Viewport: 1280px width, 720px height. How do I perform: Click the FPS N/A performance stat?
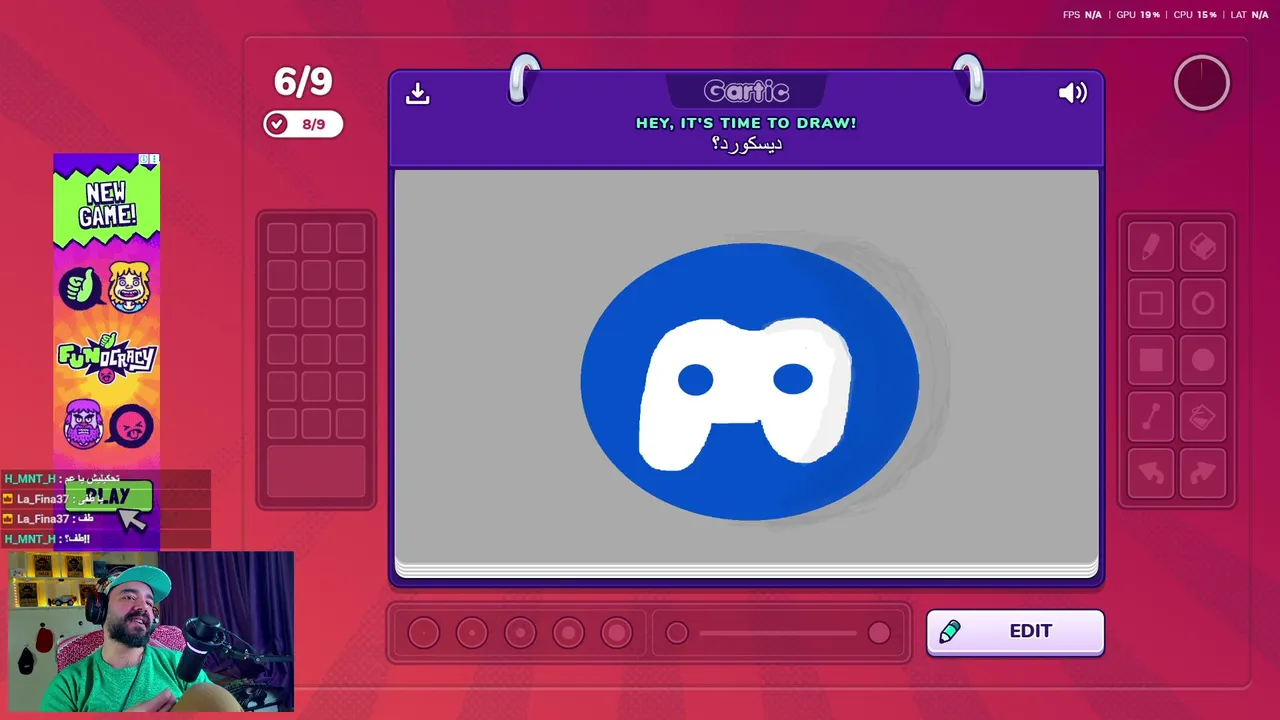pos(1082,15)
